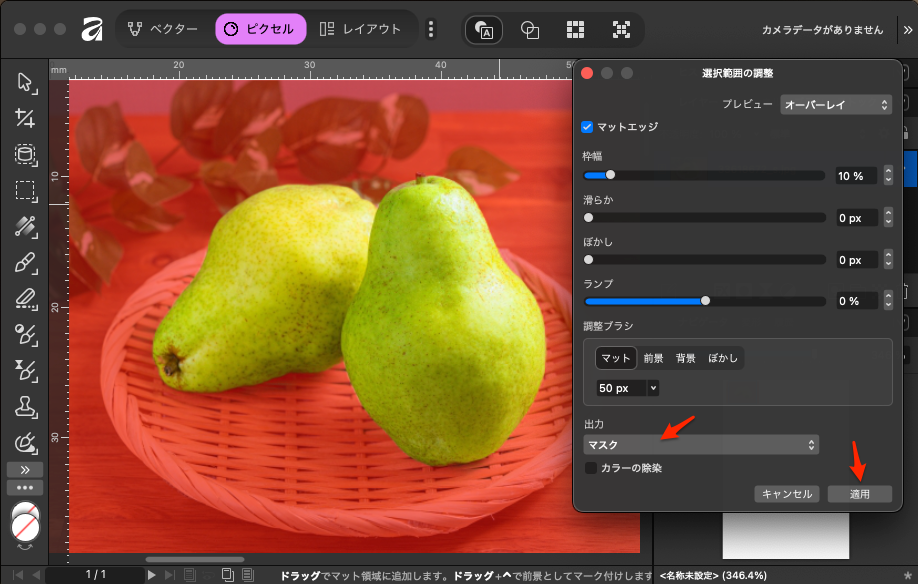Click the Affinity logo icon

93,29
